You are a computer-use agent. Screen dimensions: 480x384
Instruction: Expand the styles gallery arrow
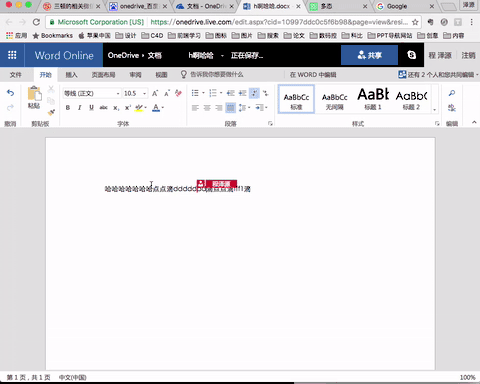434,110
